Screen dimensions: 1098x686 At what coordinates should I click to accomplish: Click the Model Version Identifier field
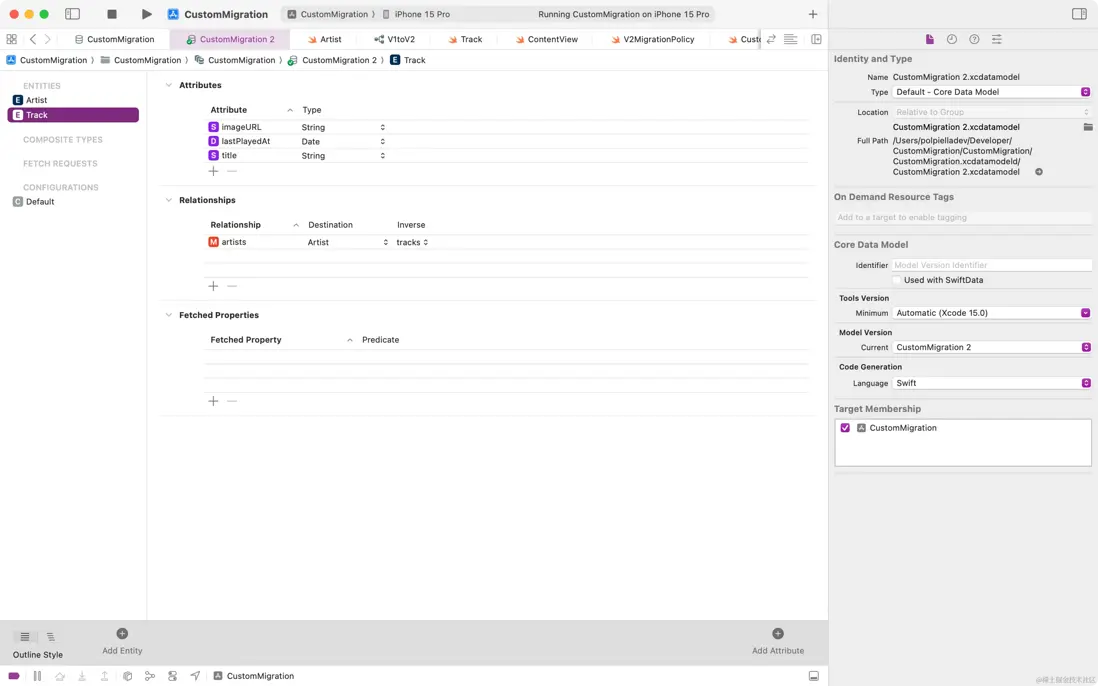point(992,265)
